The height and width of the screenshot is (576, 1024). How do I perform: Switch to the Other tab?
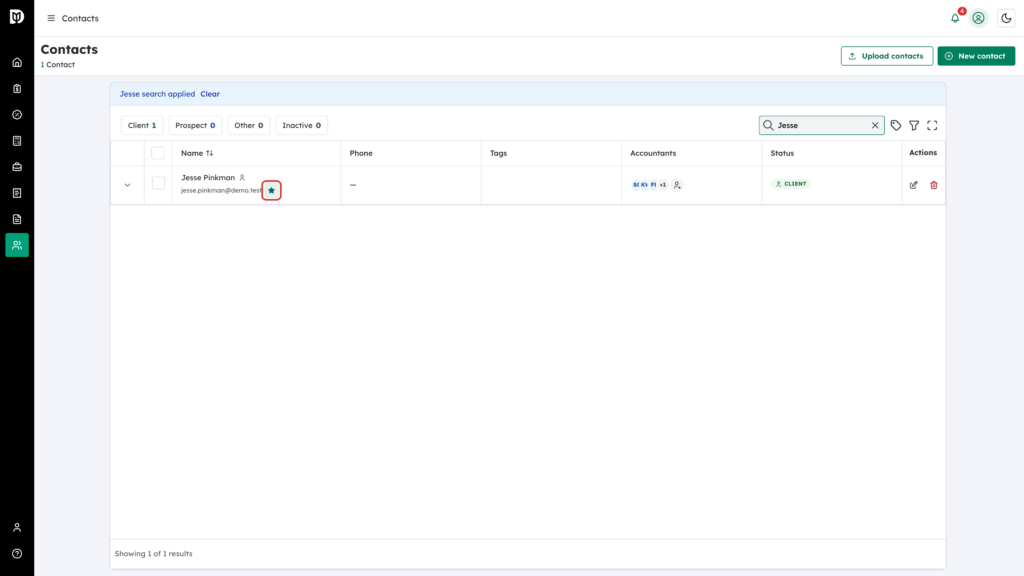pyautogui.click(x=249, y=125)
